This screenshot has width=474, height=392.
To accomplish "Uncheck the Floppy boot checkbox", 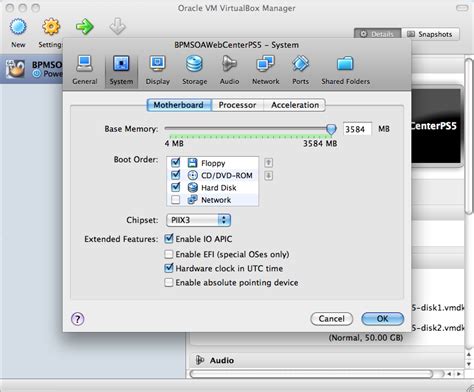I will [175, 163].
